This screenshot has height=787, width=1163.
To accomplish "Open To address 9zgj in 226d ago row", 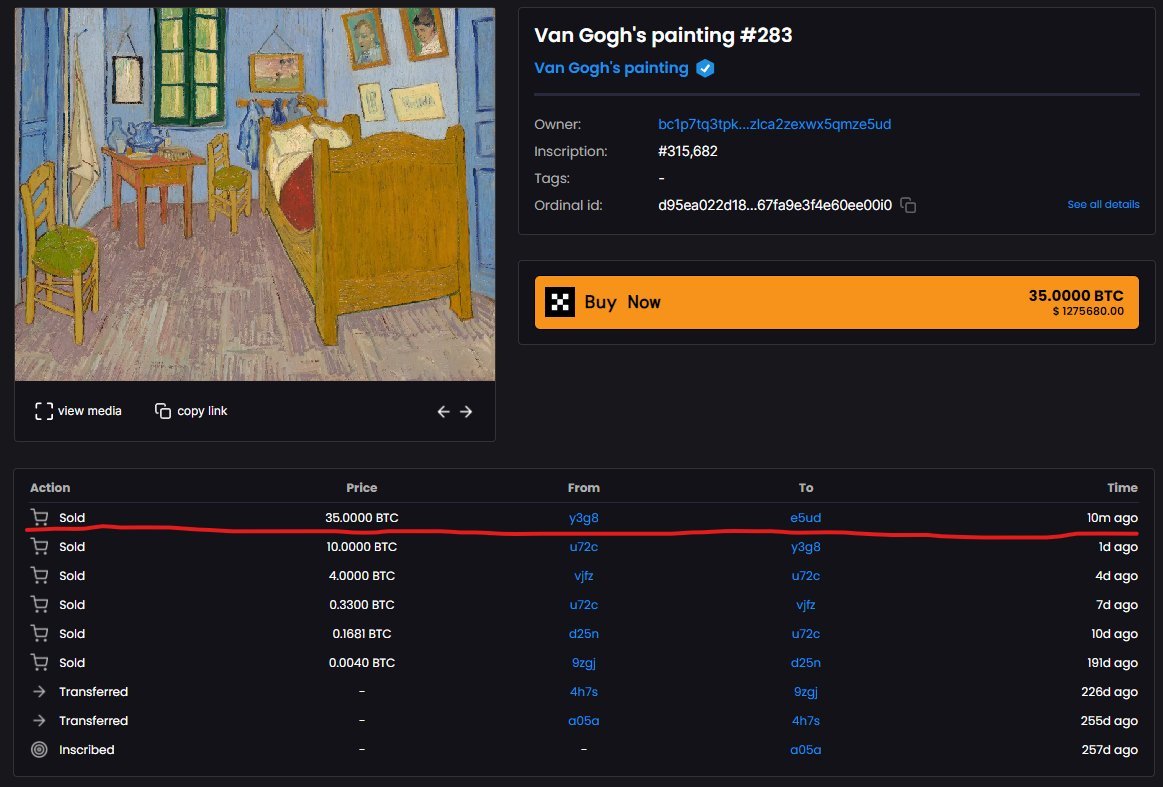I will pos(805,691).
